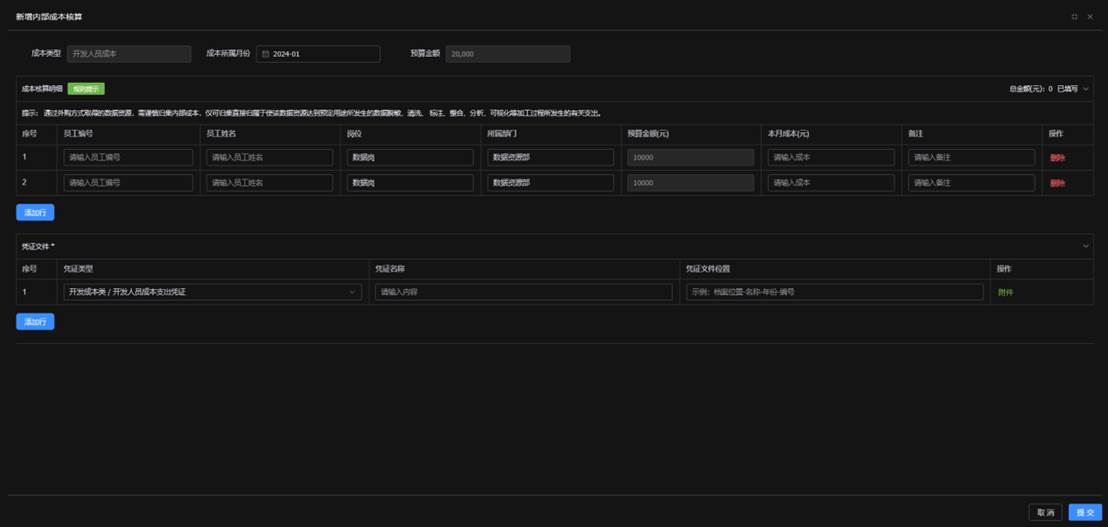The width and height of the screenshot is (1108, 527).
Task: Click the 凭证名称 input field
Action: [523, 292]
